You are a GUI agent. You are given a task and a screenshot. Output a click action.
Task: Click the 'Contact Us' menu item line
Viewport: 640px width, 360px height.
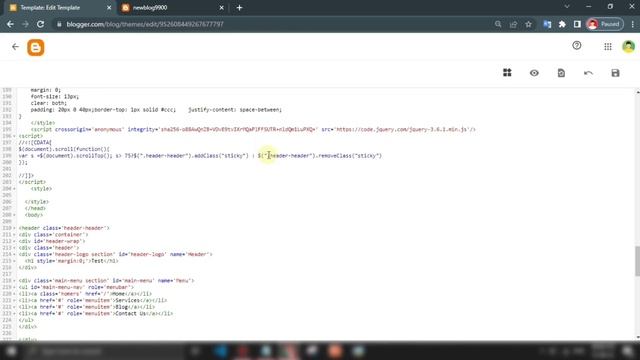point(96,314)
